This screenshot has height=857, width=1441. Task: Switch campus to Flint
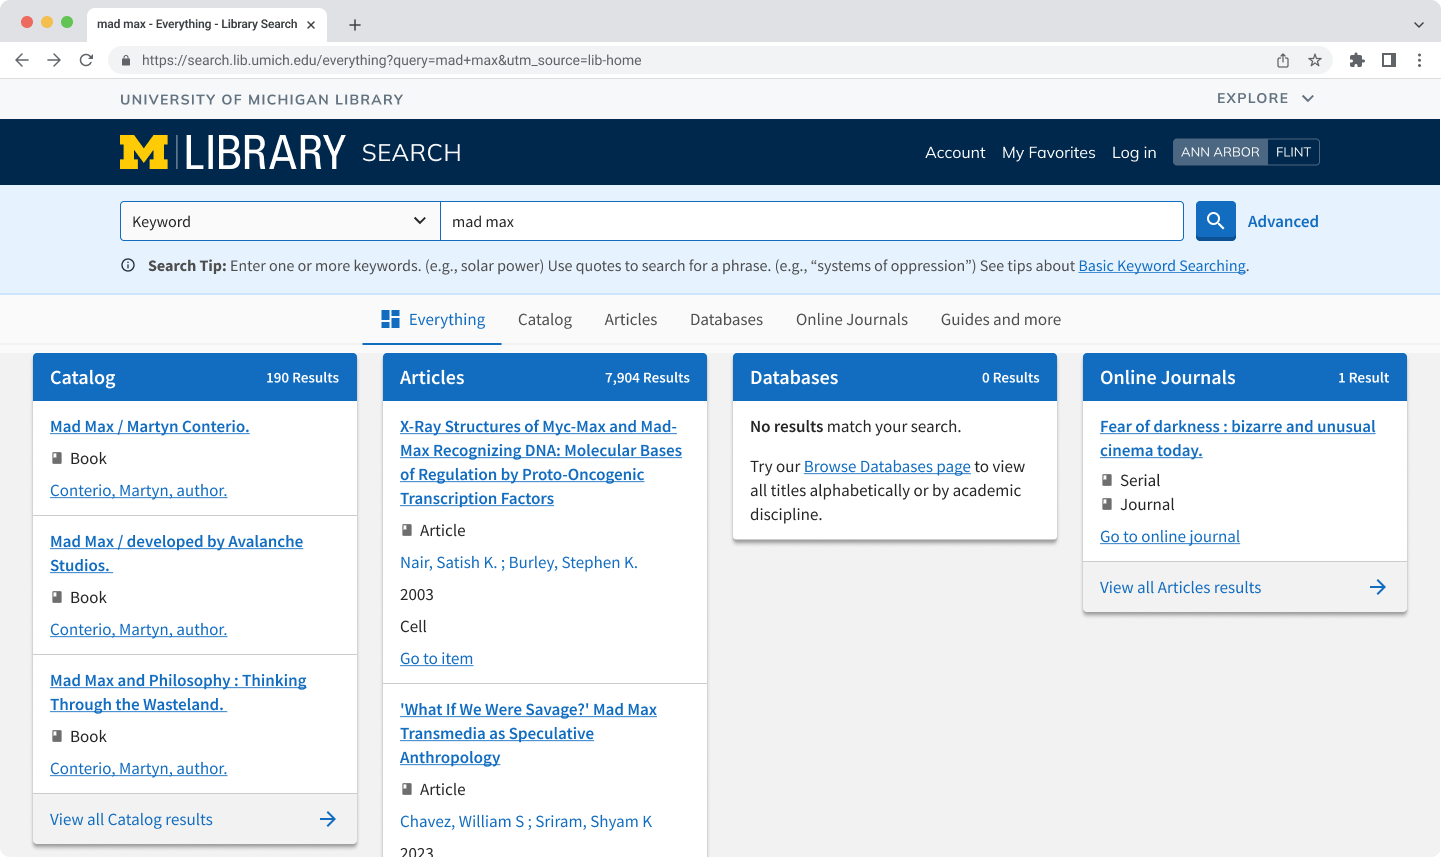tap(1293, 152)
